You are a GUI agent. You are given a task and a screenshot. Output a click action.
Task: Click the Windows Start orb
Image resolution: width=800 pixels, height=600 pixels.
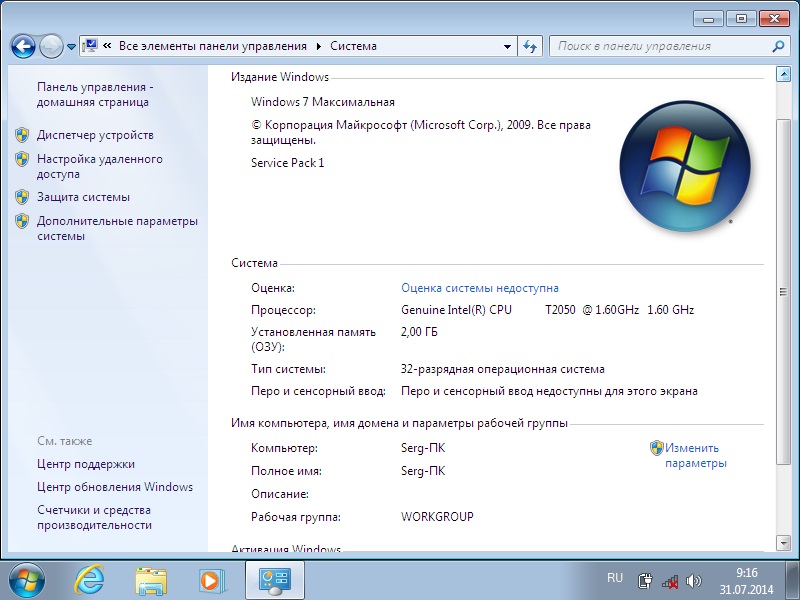click(27, 579)
